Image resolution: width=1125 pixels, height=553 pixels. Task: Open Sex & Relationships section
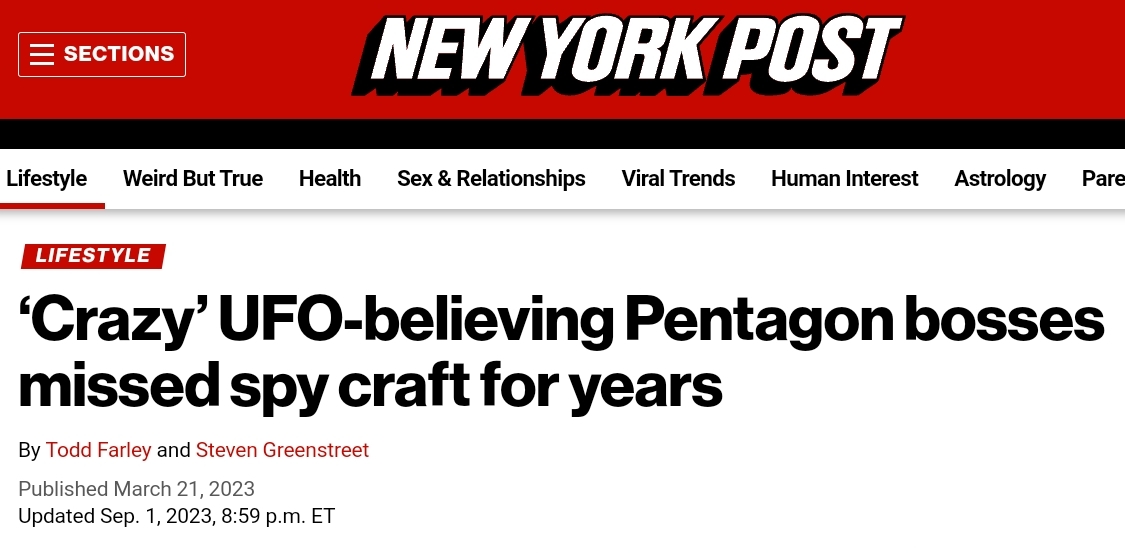(491, 179)
